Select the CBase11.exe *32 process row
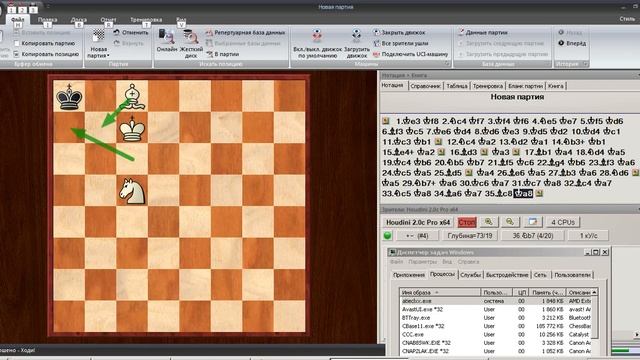 (x=496, y=326)
